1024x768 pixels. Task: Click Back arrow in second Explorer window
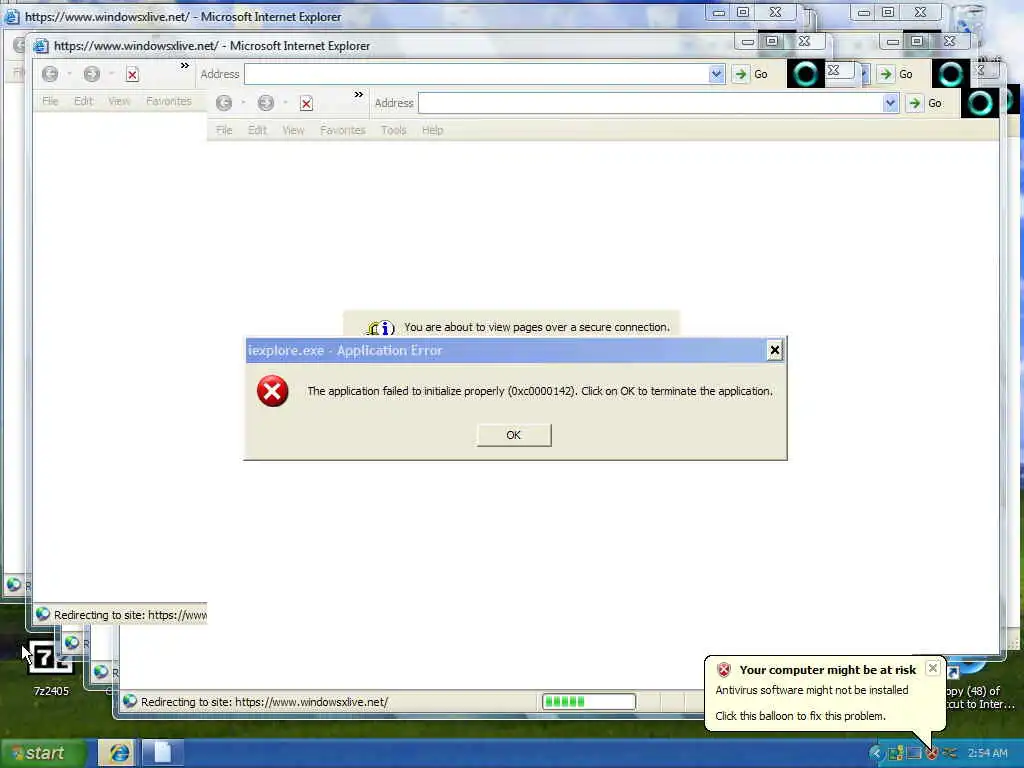pos(50,74)
